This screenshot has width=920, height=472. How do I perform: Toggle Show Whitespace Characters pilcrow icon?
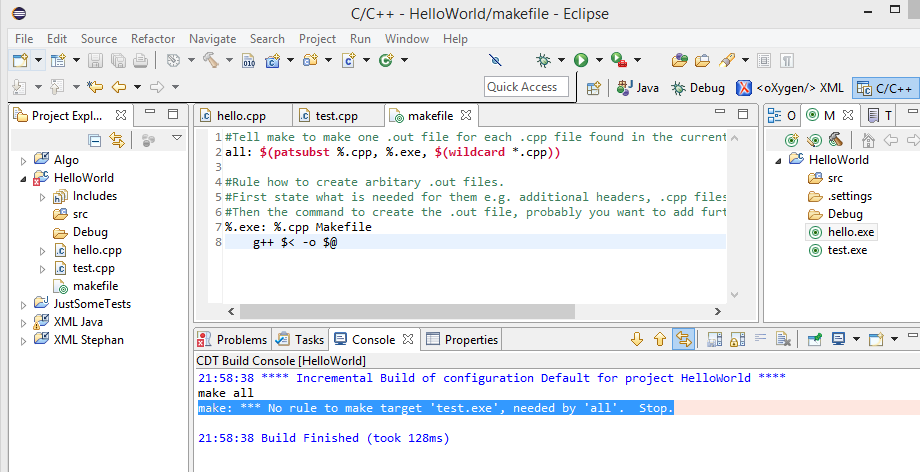point(787,60)
